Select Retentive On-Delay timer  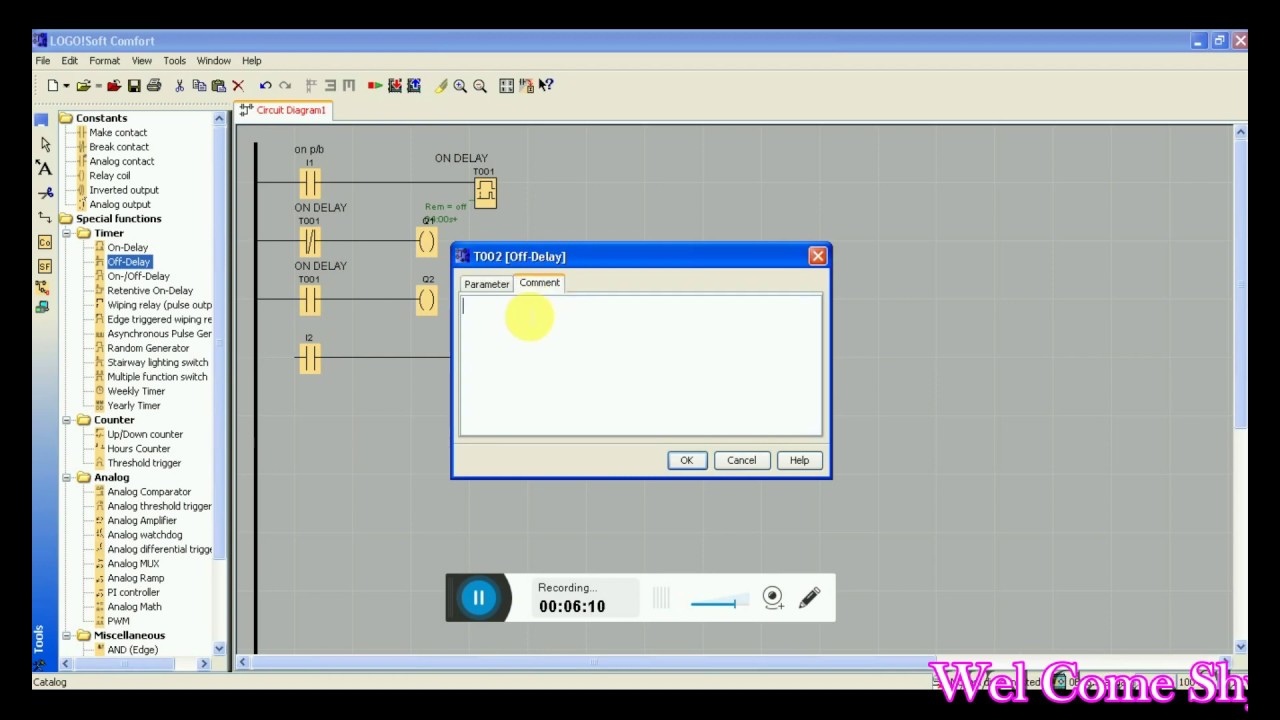point(150,290)
